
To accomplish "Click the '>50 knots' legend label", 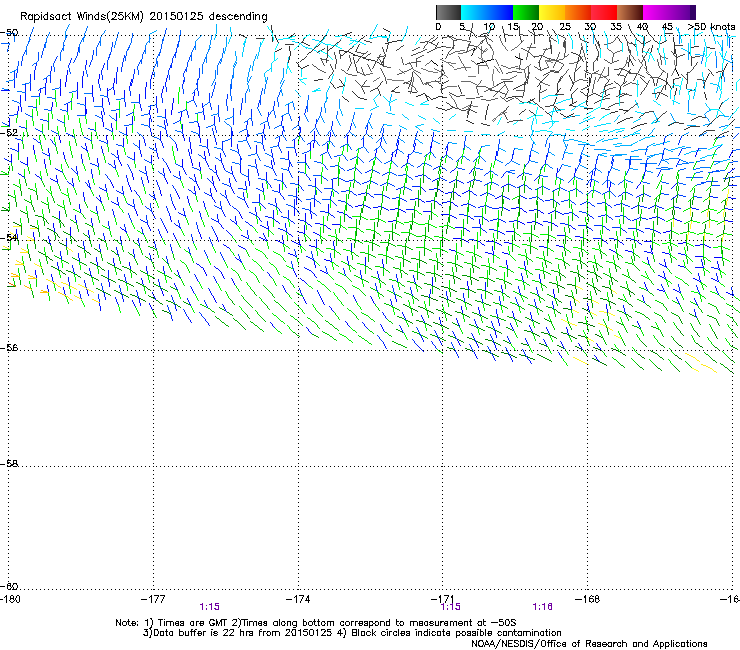I will pyautogui.click(x=711, y=27).
